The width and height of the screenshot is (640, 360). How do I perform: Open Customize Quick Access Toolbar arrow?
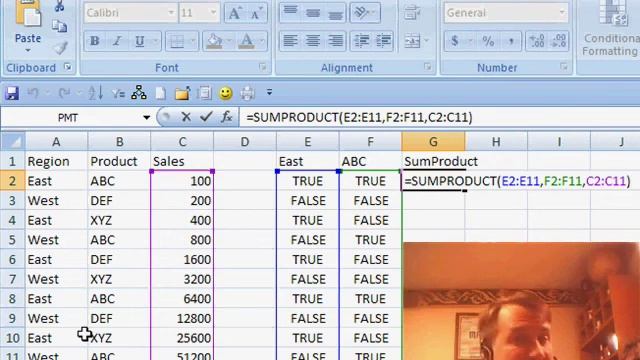269,93
